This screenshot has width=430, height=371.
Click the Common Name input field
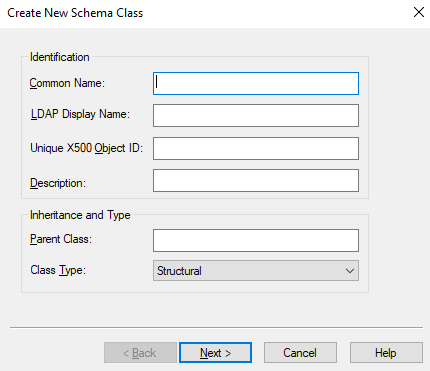point(256,83)
